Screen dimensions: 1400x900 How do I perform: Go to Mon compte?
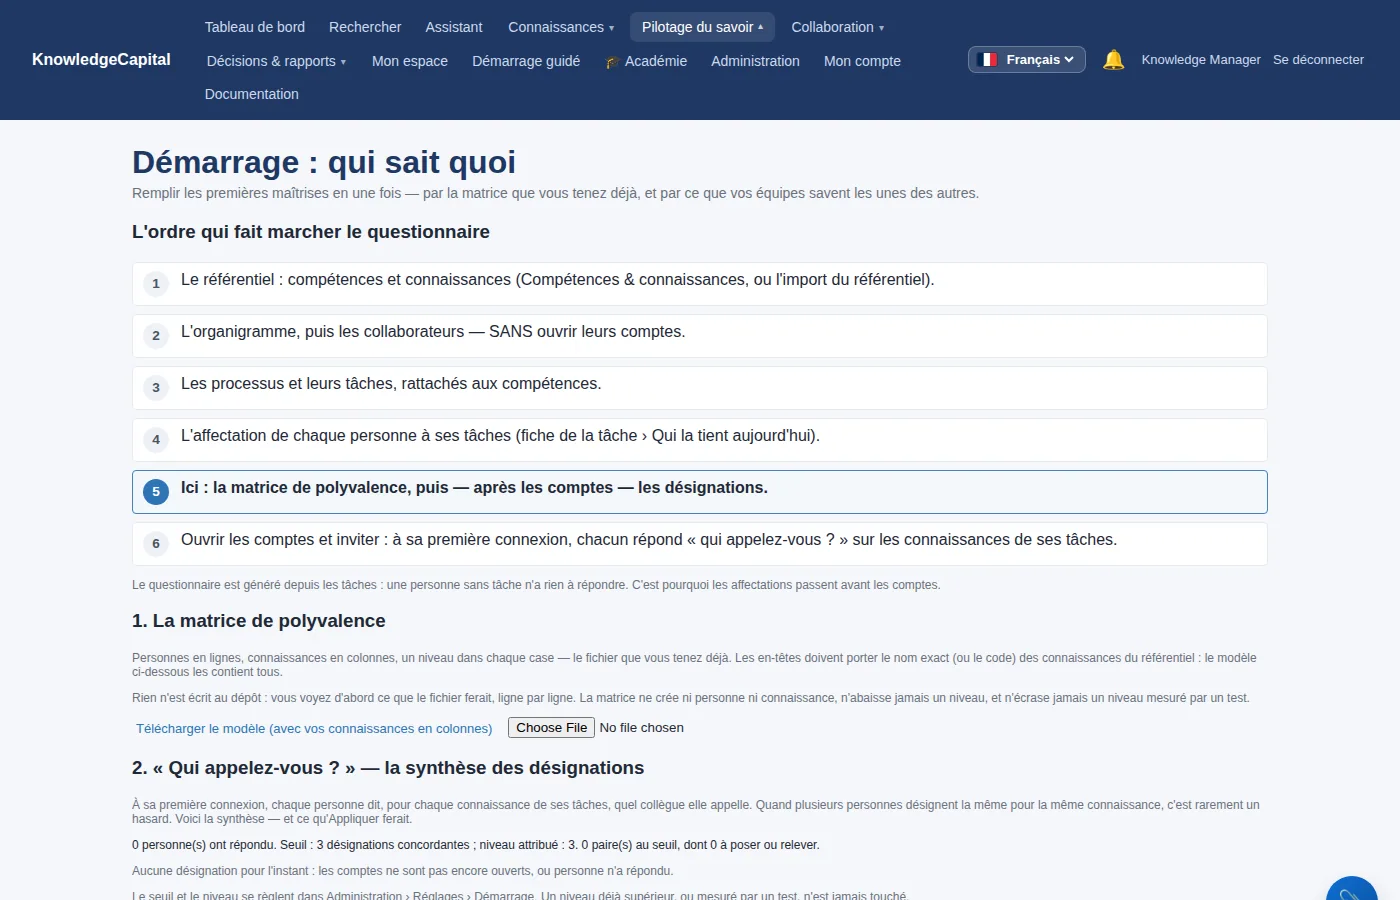pos(862,61)
